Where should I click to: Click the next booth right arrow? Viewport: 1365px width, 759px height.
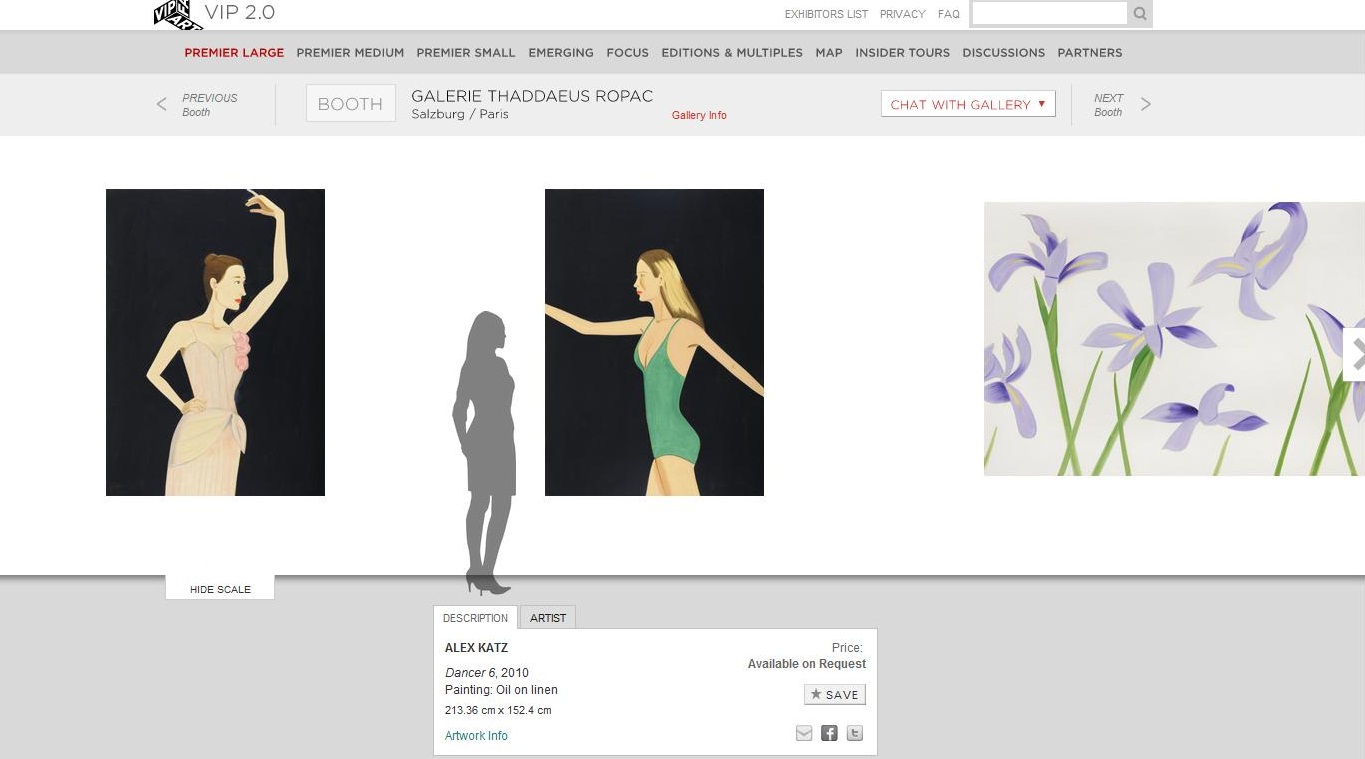coord(1146,104)
